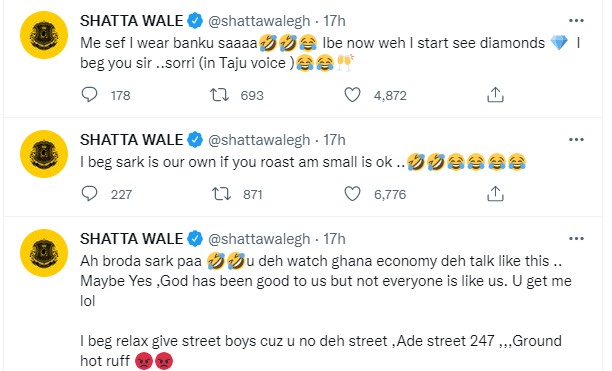Share the banku diamonds tweet
Screen dimensions: 612x371
495,95
